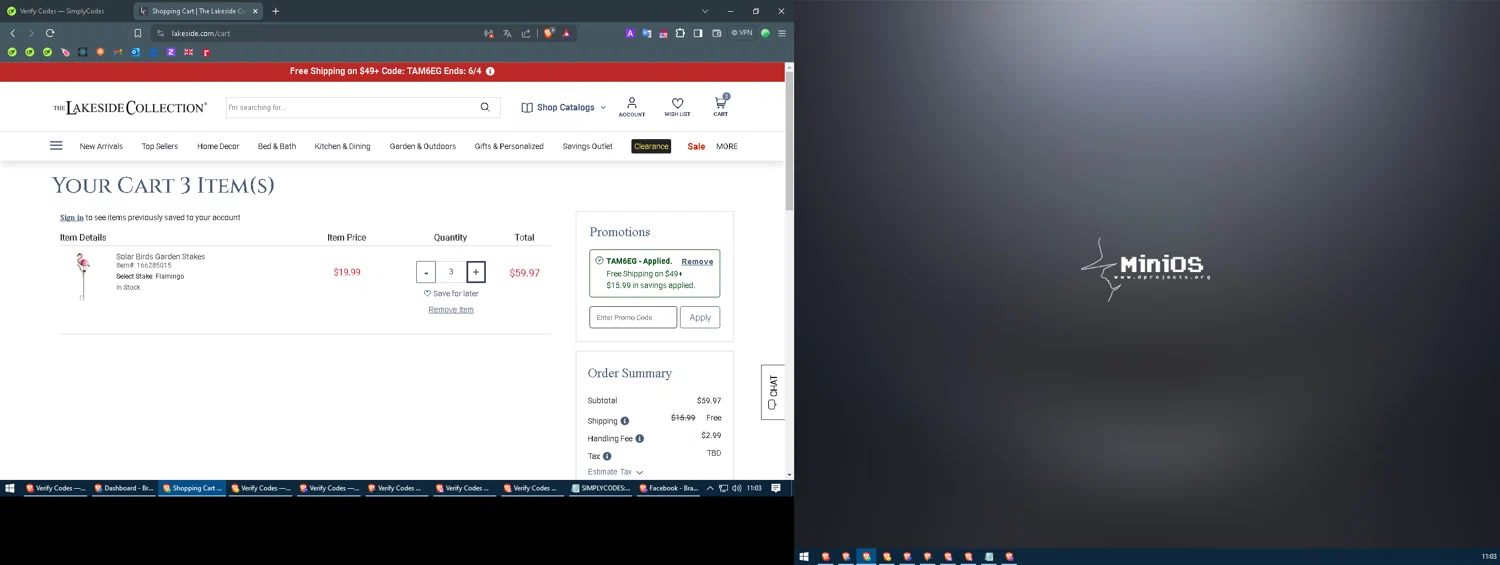
Task: Open New Arrivals menu
Action: tap(101, 146)
